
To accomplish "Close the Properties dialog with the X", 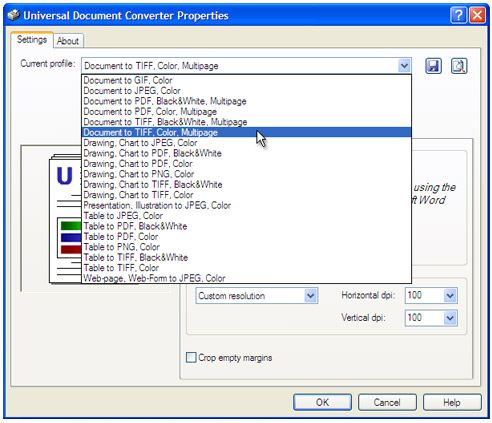I will pyautogui.click(x=477, y=15).
